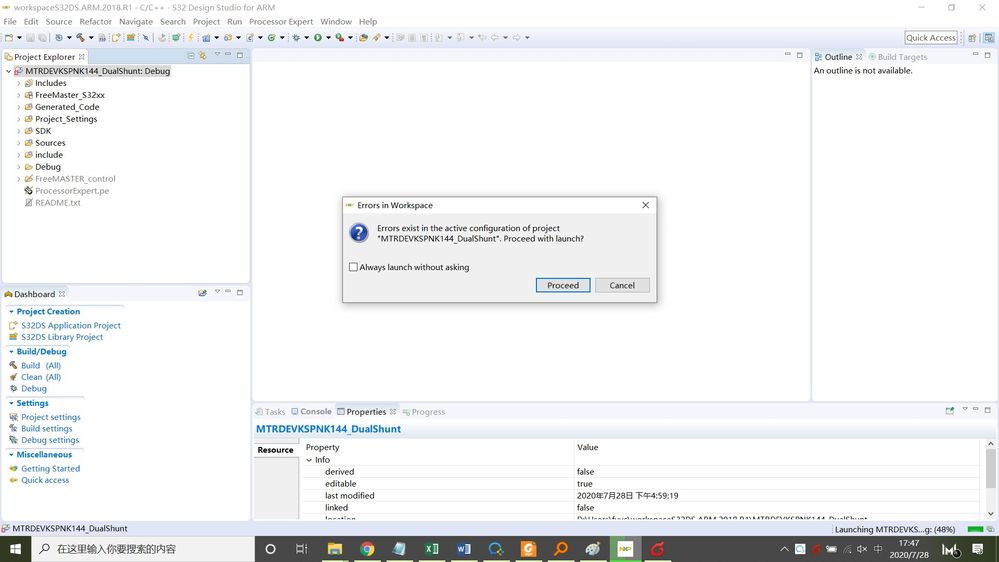Click the "last modified" property row
Screen dimensions: 999x562
coord(643,496)
